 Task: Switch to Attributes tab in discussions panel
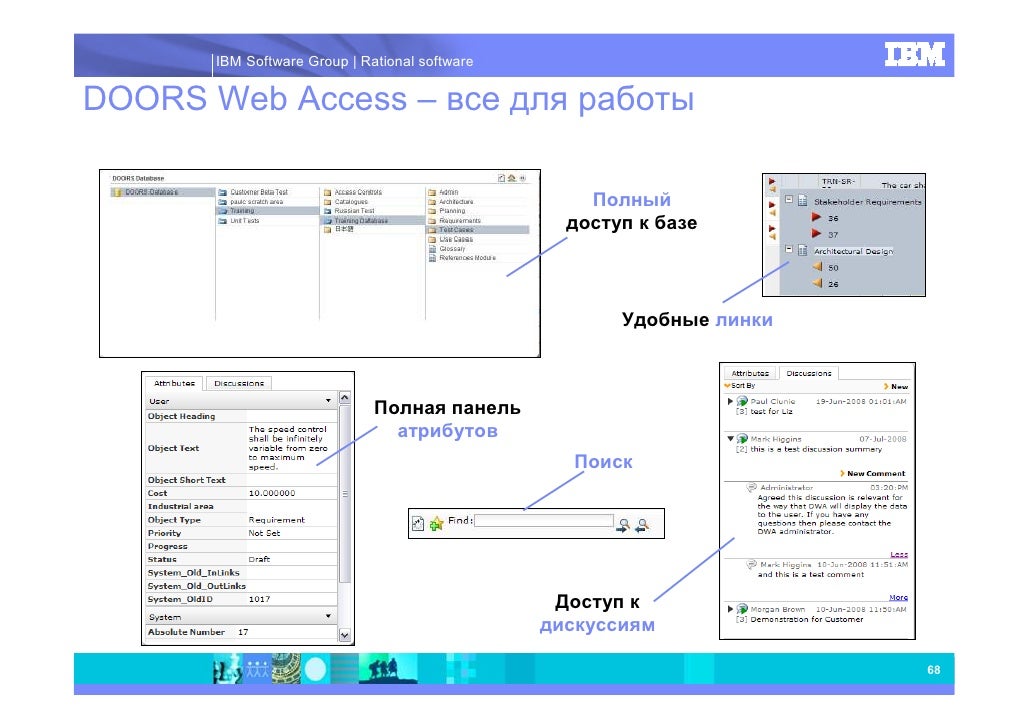[x=750, y=373]
